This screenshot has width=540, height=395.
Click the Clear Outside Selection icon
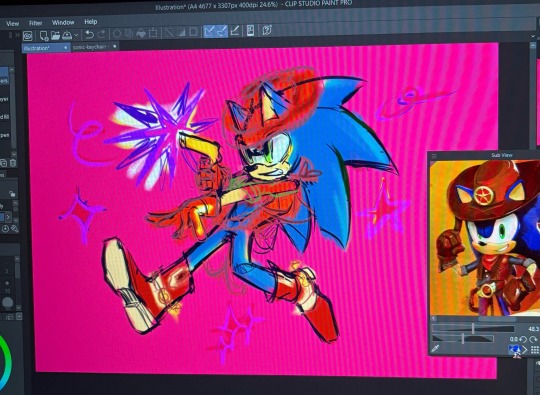(129, 33)
